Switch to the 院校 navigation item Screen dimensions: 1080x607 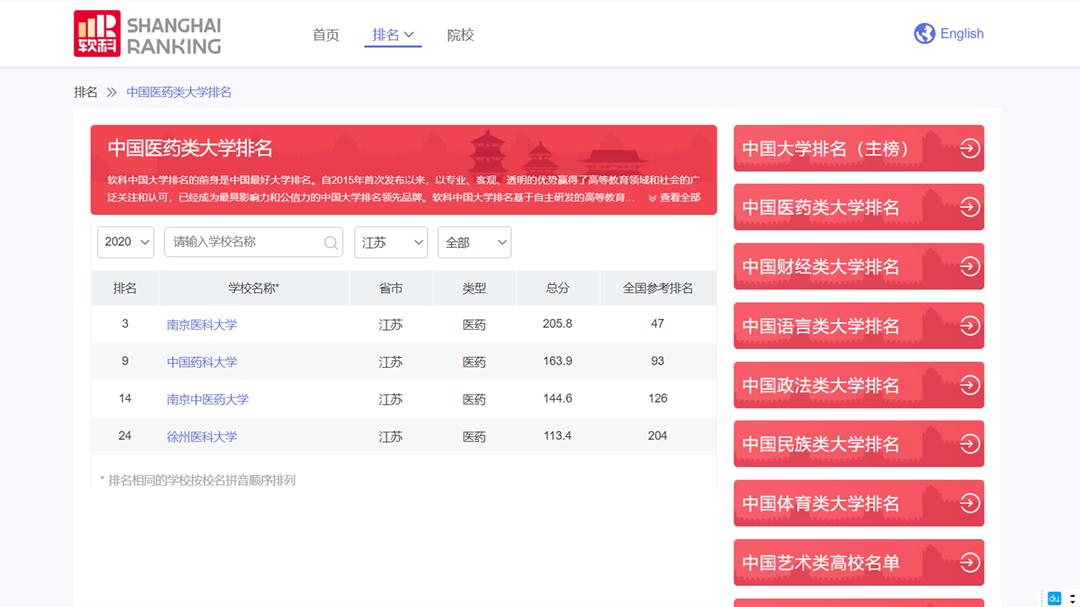coord(460,33)
